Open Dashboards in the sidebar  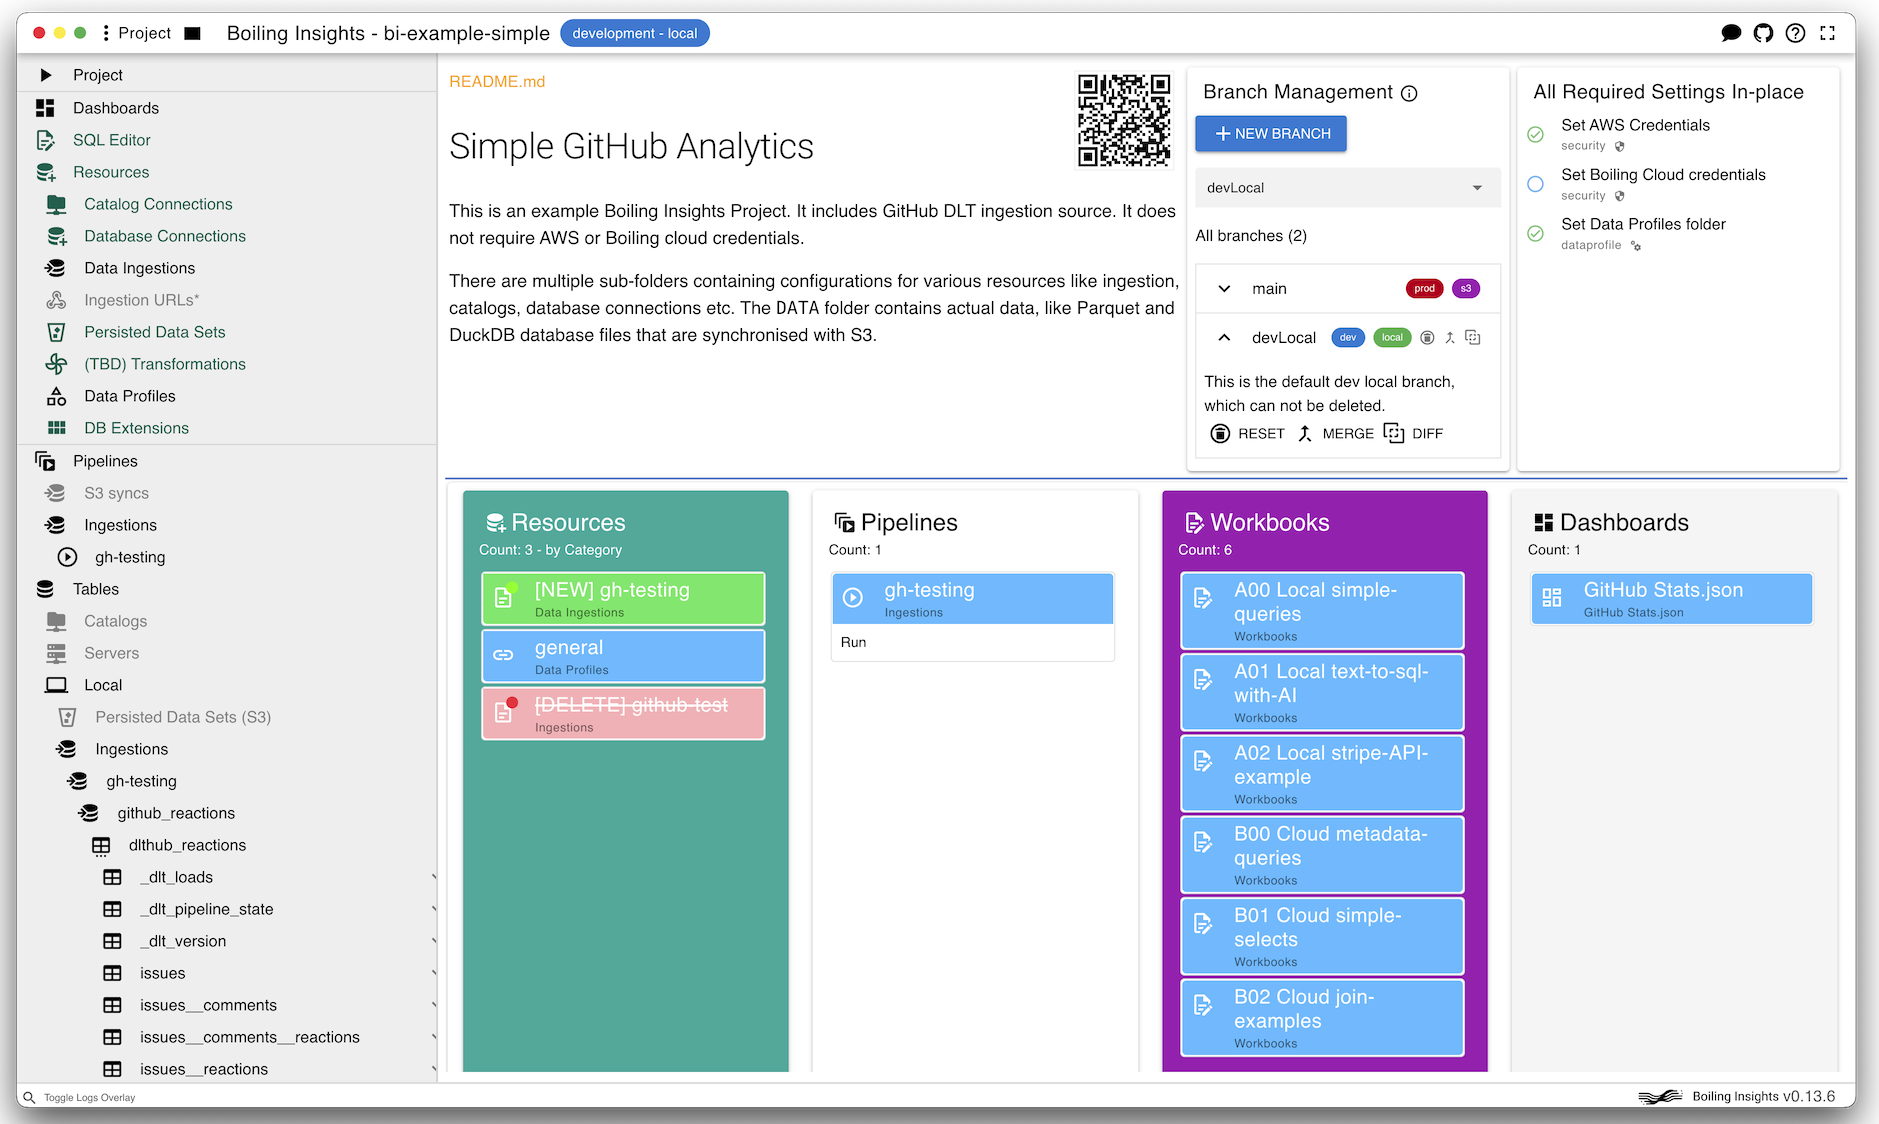point(115,108)
